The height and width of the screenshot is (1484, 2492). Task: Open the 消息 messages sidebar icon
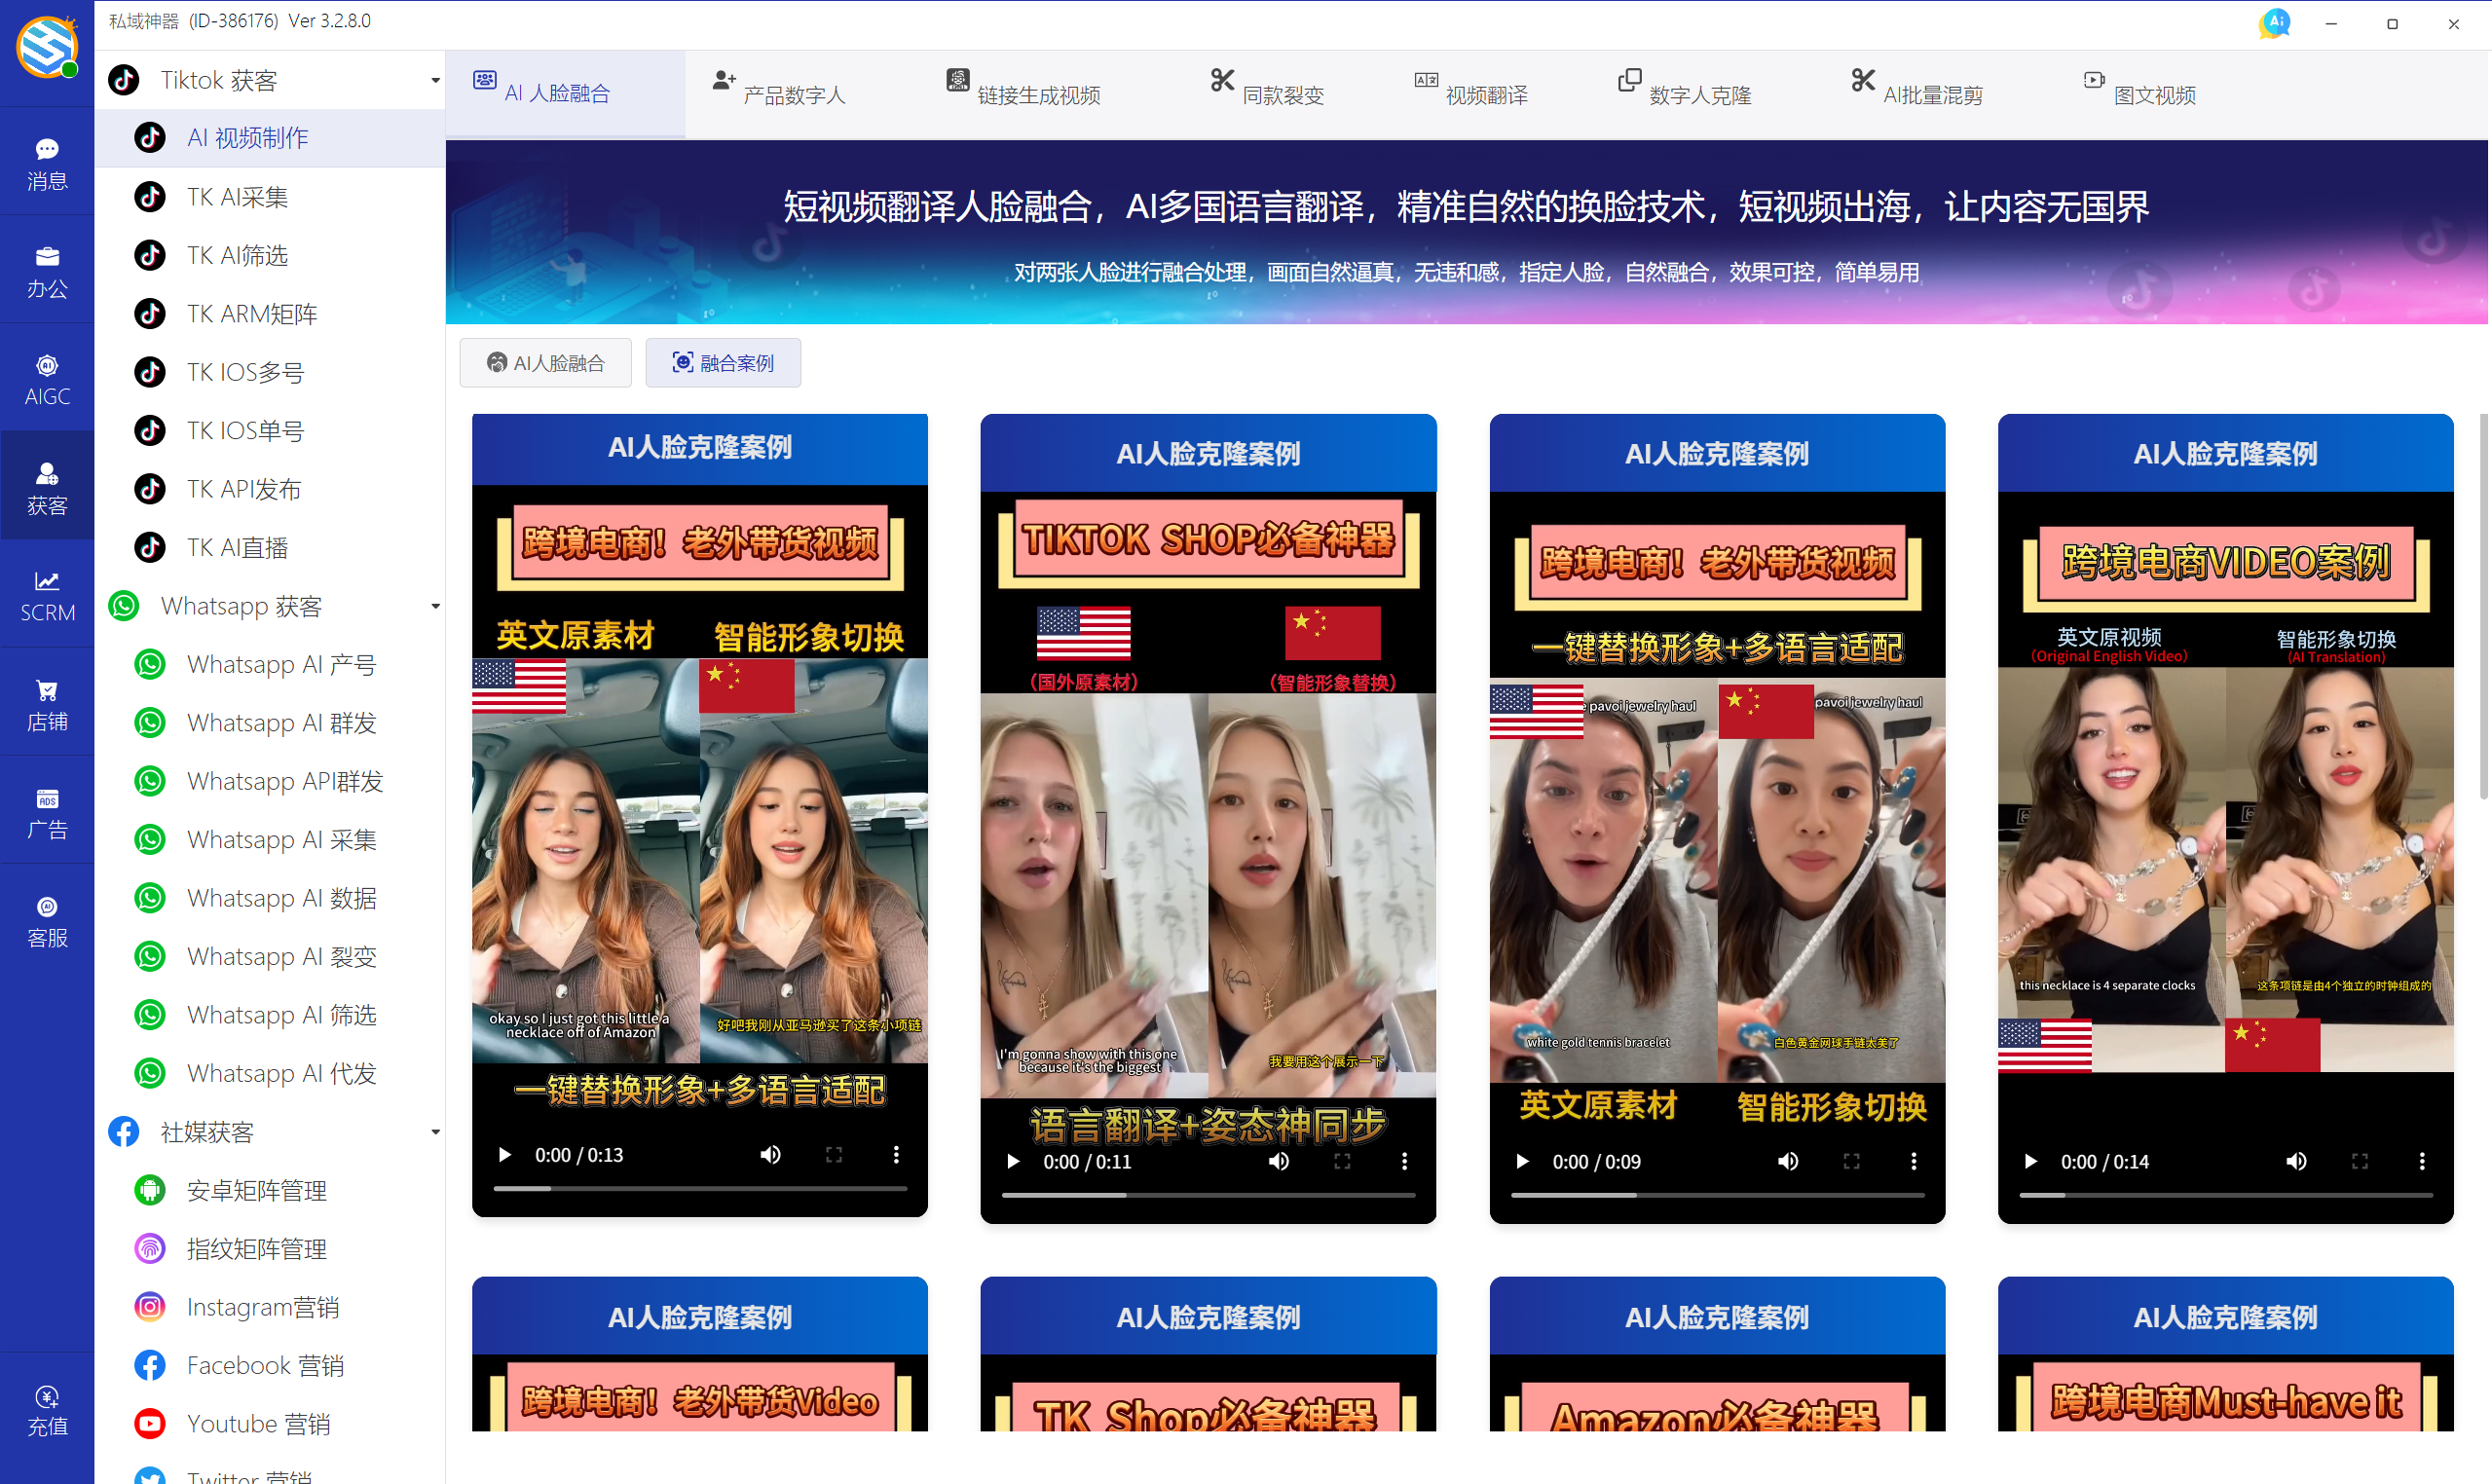click(x=47, y=163)
